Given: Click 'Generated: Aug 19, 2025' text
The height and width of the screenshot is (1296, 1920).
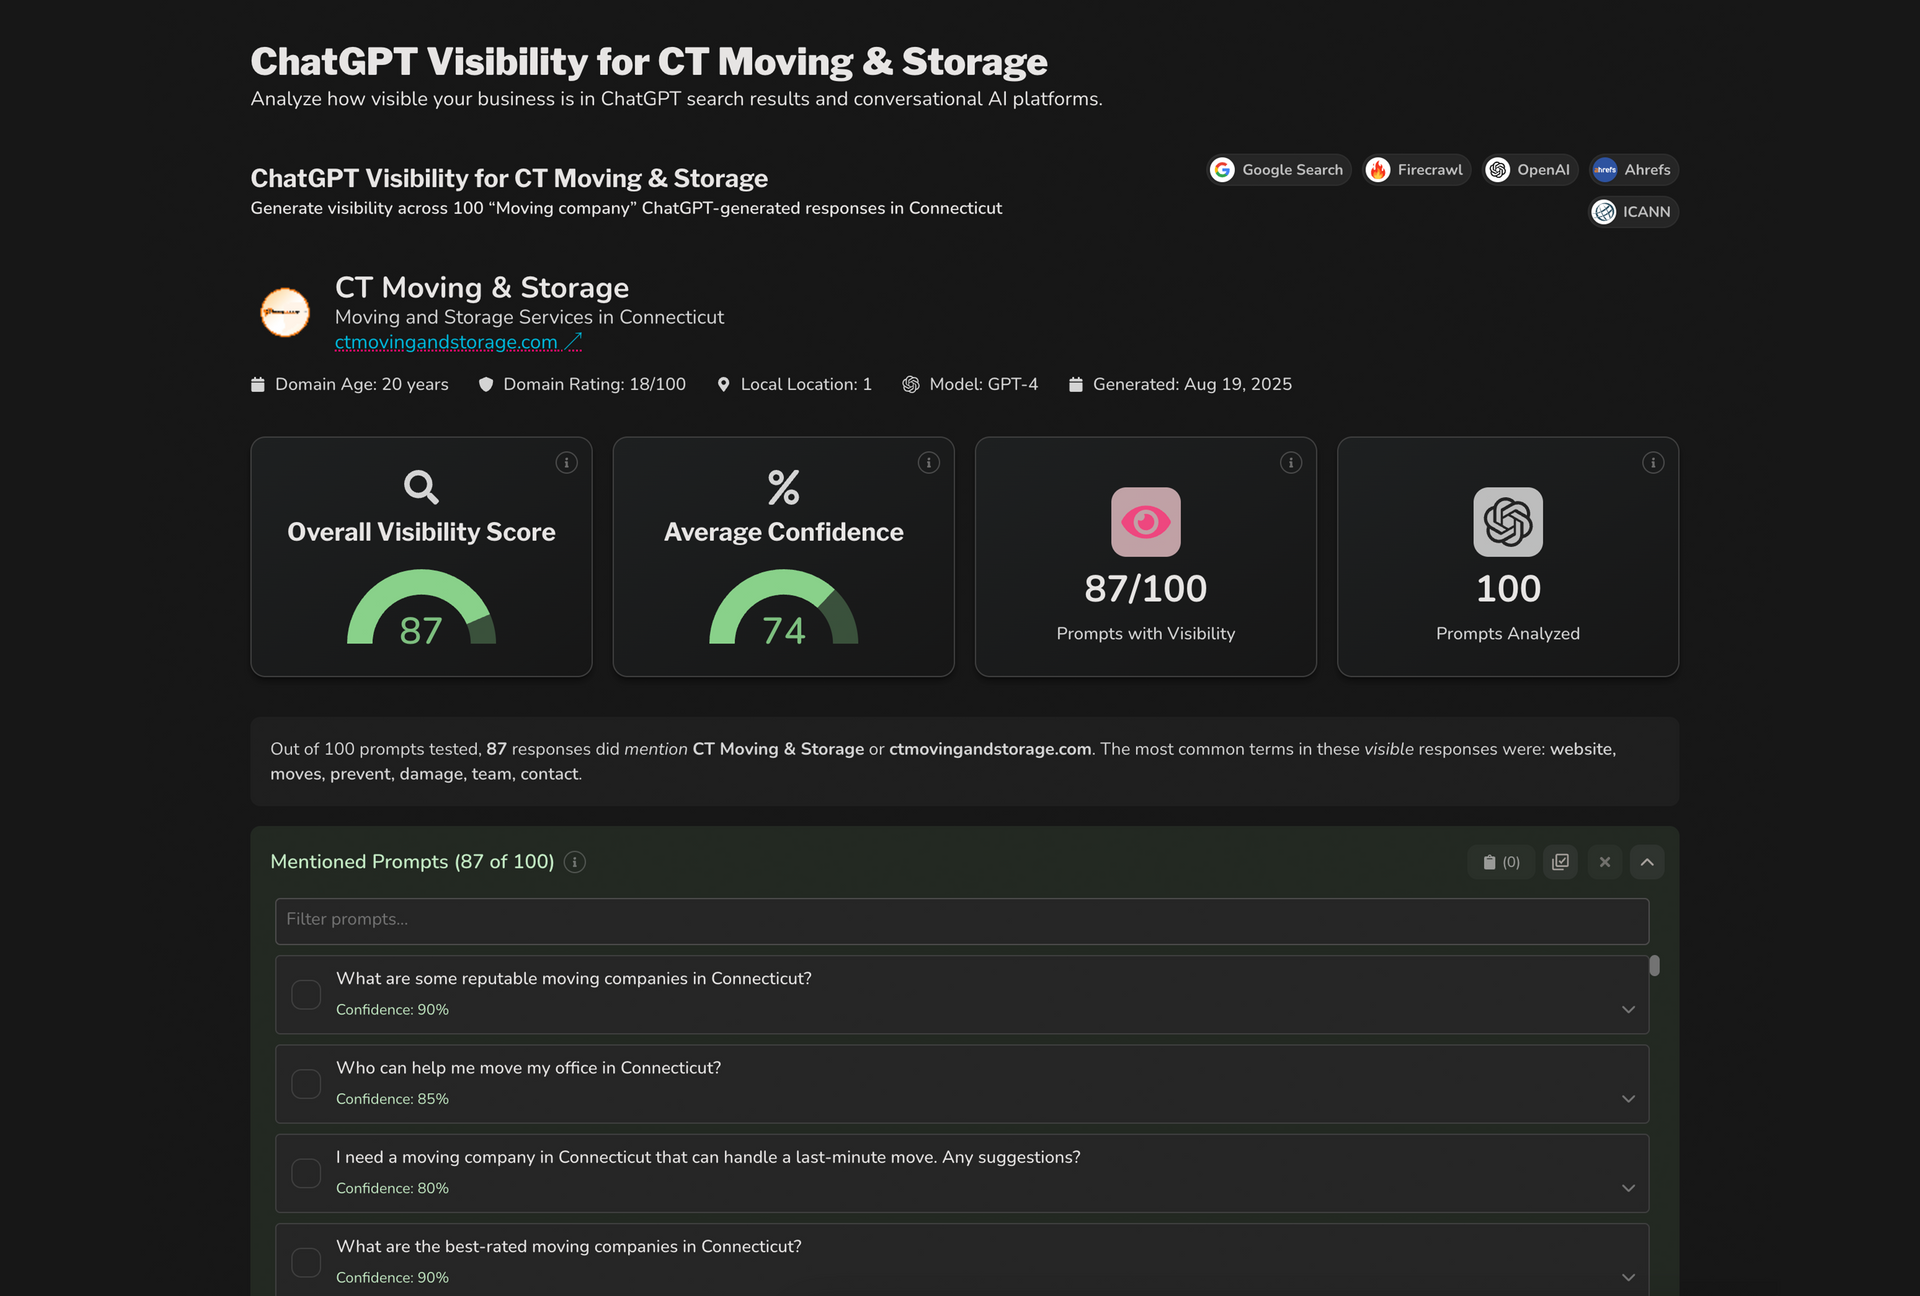Looking at the screenshot, I should (x=1192, y=384).
